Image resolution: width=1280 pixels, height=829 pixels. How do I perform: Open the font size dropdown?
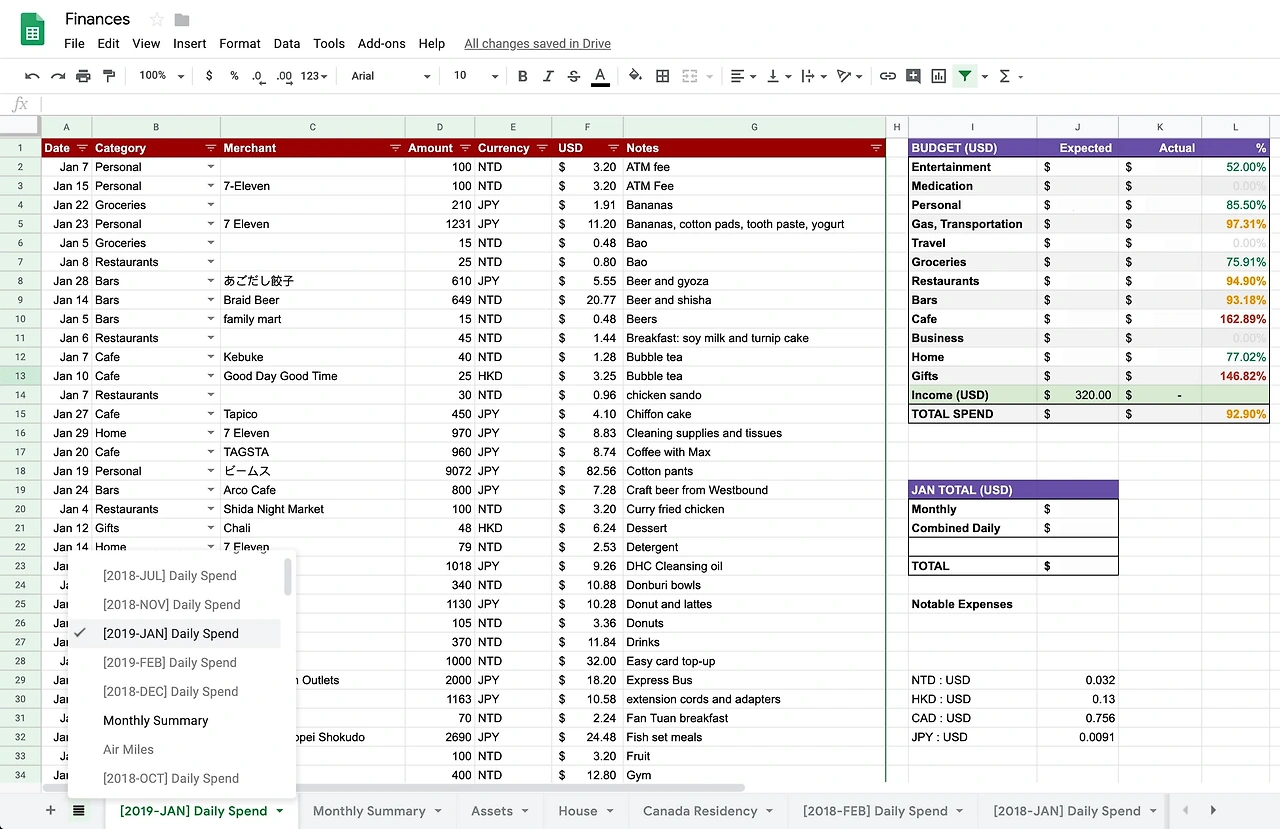[x=475, y=76]
